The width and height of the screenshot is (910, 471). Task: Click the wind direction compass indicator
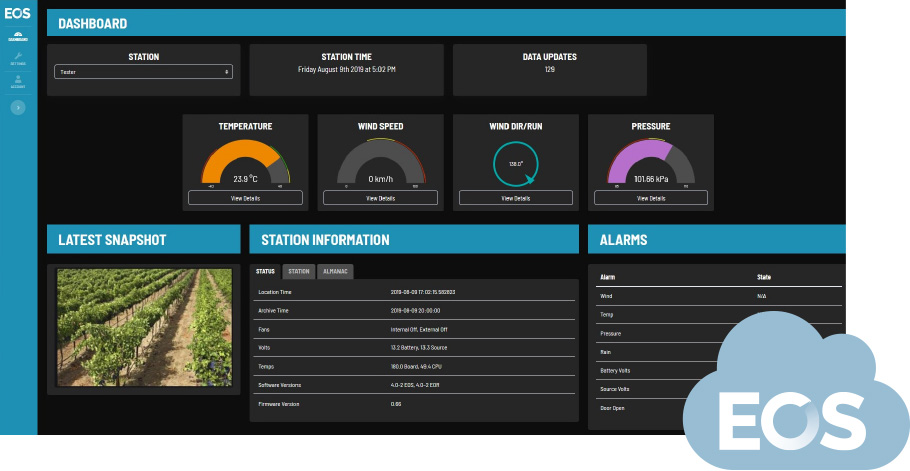coord(516,162)
